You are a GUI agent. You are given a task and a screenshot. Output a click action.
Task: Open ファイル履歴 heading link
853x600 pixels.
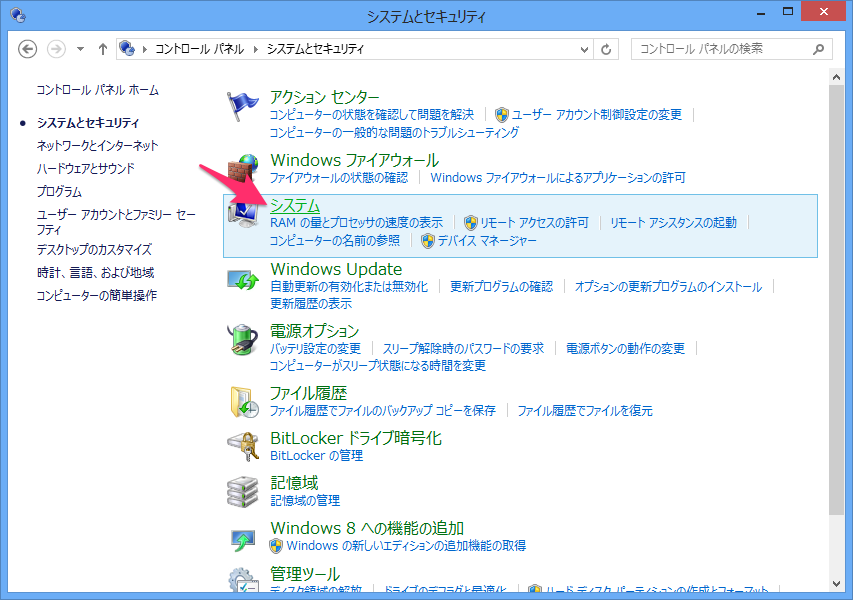[308, 393]
